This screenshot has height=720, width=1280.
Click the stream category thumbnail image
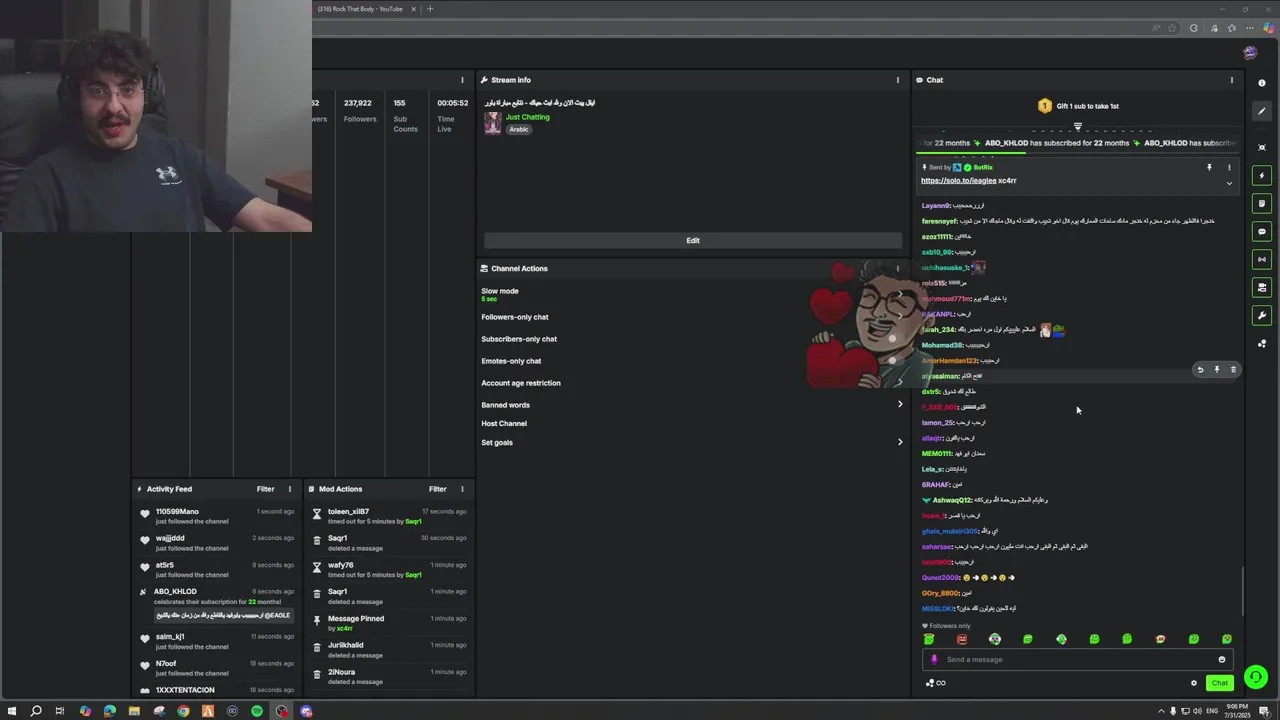tap(492, 123)
